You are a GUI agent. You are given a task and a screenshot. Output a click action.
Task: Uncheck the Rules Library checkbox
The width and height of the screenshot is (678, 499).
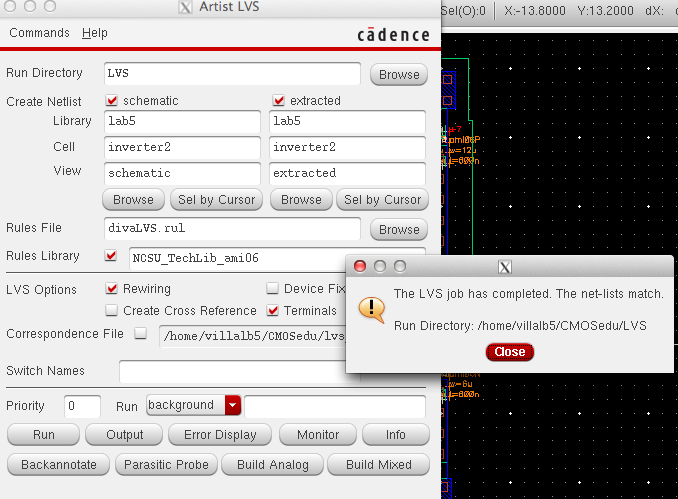[x=111, y=255]
